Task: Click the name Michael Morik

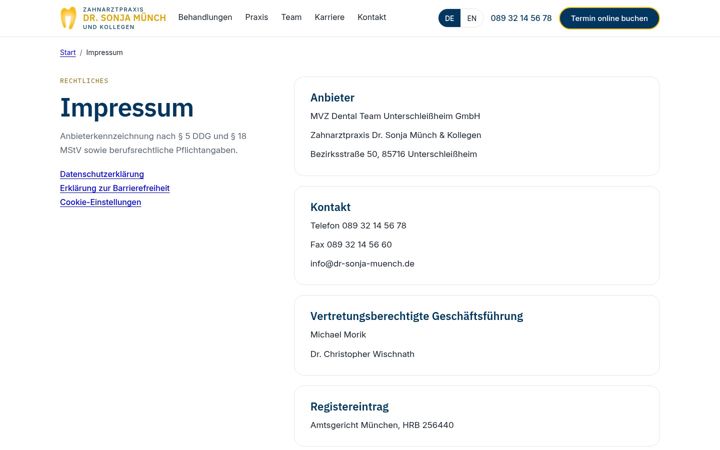Action: [338, 335]
